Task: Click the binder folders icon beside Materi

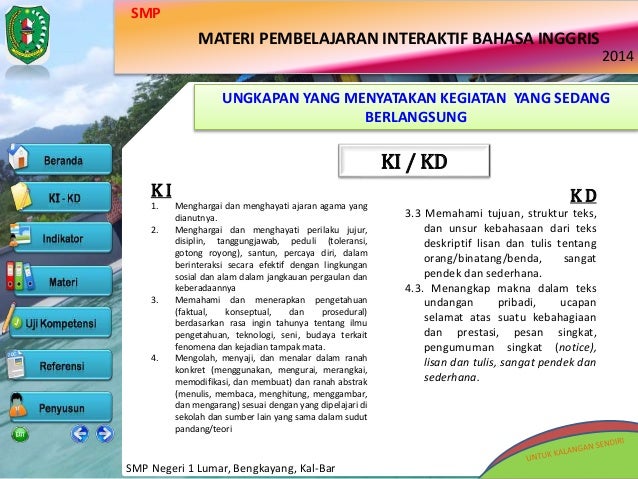Action: 20,276
